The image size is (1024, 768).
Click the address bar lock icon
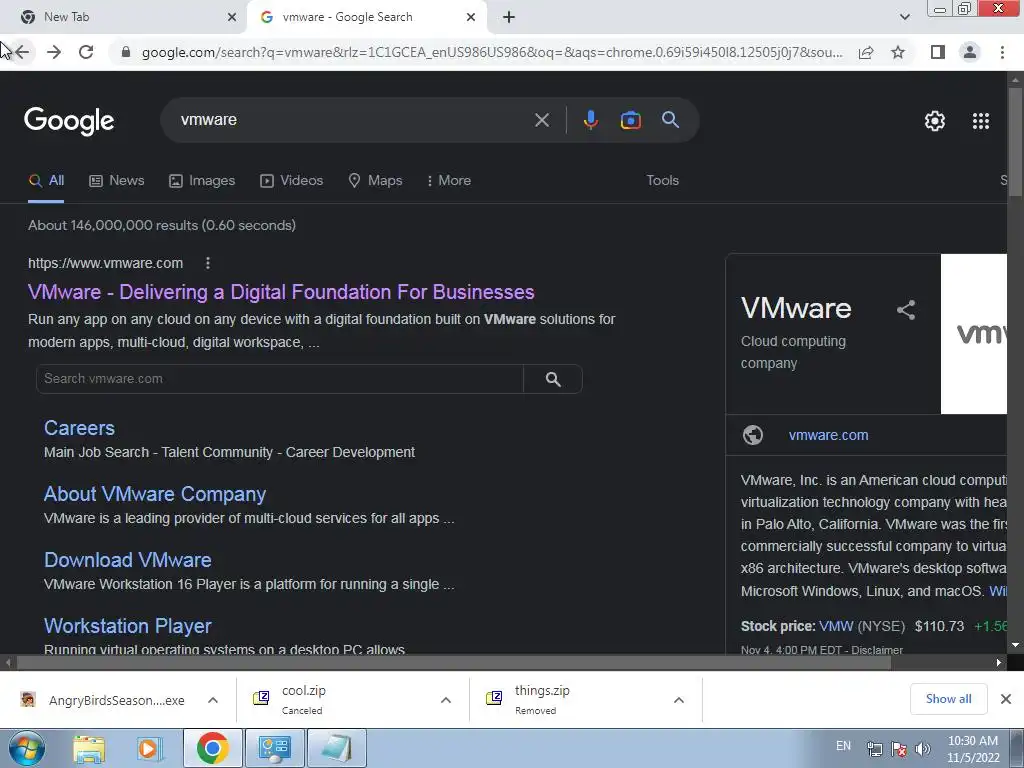coord(126,52)
